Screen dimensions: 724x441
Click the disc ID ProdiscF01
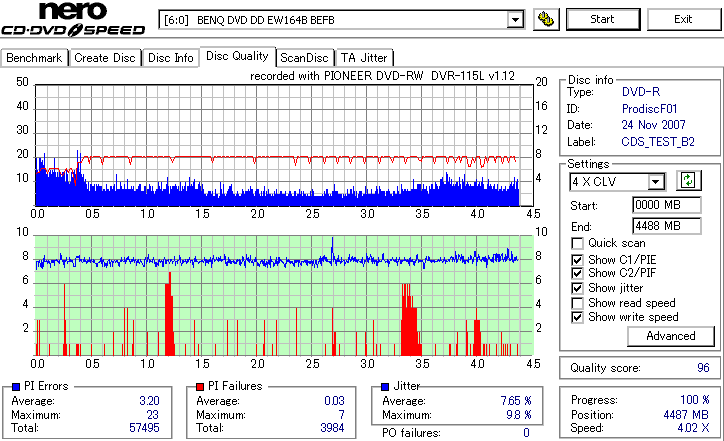649,109
